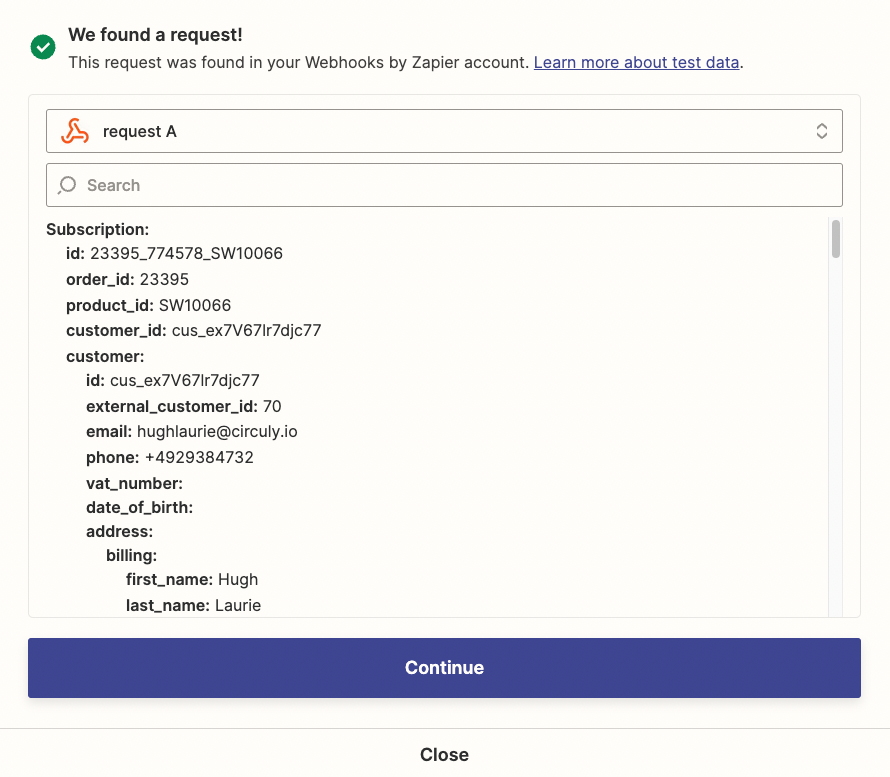Open Learn more about test data link
The height and width of the screenshot is (777, 890).
pos(636,62)
